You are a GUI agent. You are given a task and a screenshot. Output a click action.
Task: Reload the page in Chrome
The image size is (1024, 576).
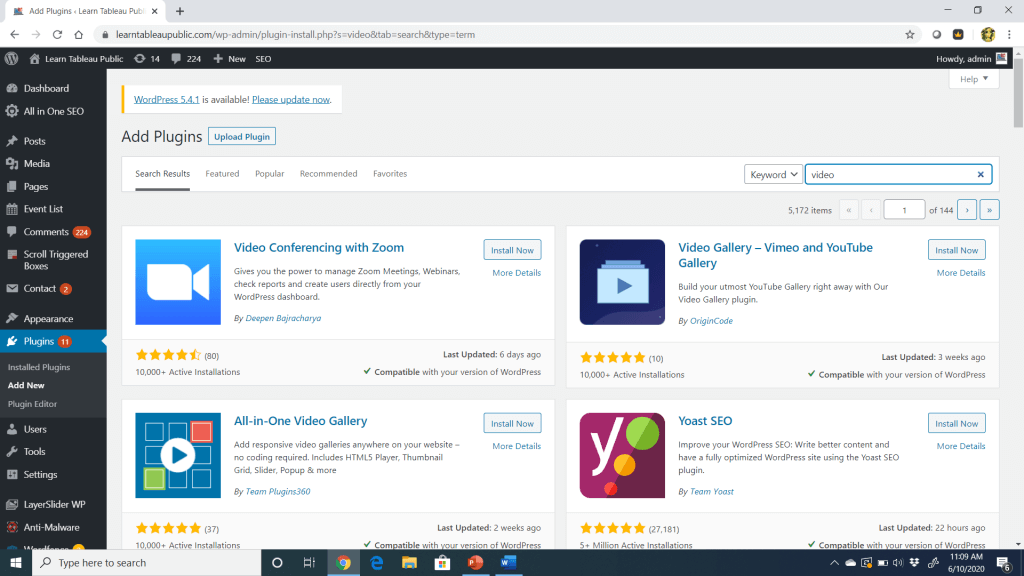(57, 35)
